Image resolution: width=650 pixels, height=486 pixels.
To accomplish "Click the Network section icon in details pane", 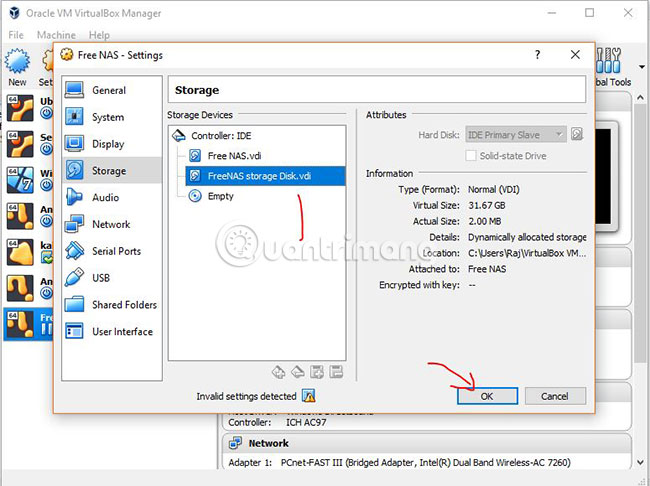I will [x=235, y=443].
